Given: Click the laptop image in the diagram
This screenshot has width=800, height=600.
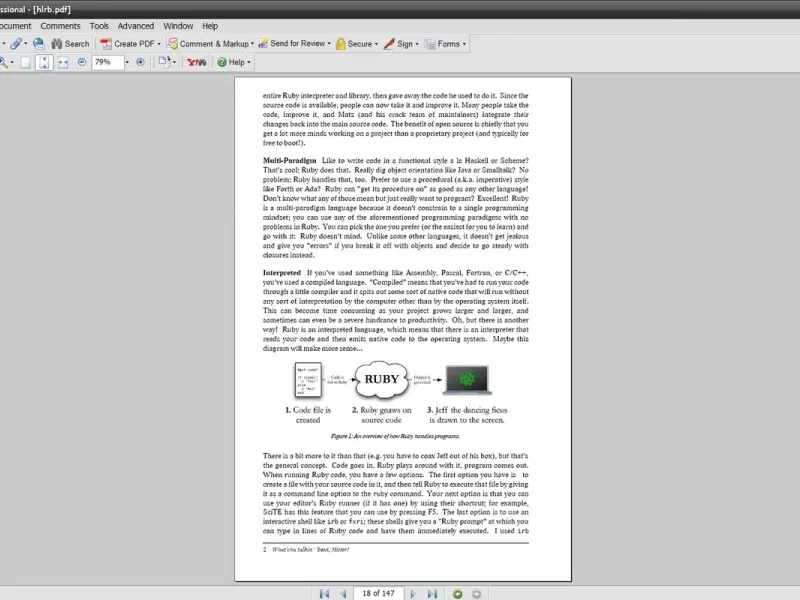Looking at the screenshot, I should [467, 380].
